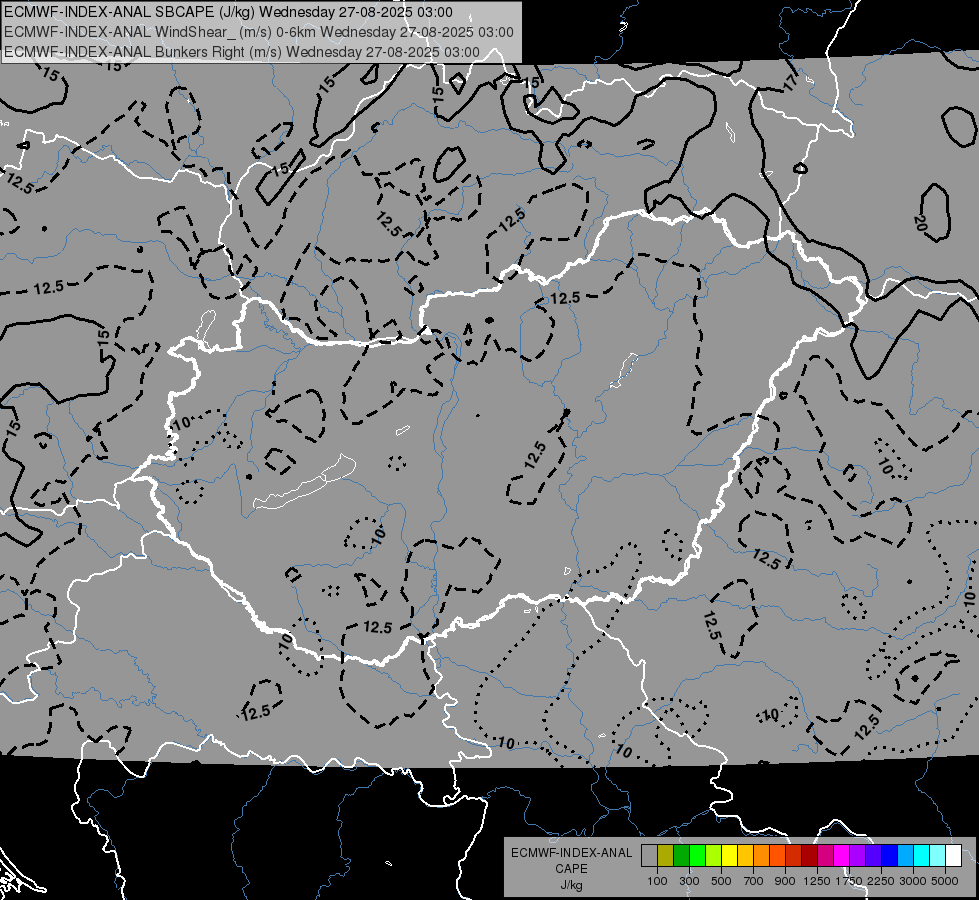This screenshot has width=979, height=900.
Task: Select the cyan swatch above 3000
Action: tap(921, 856)
